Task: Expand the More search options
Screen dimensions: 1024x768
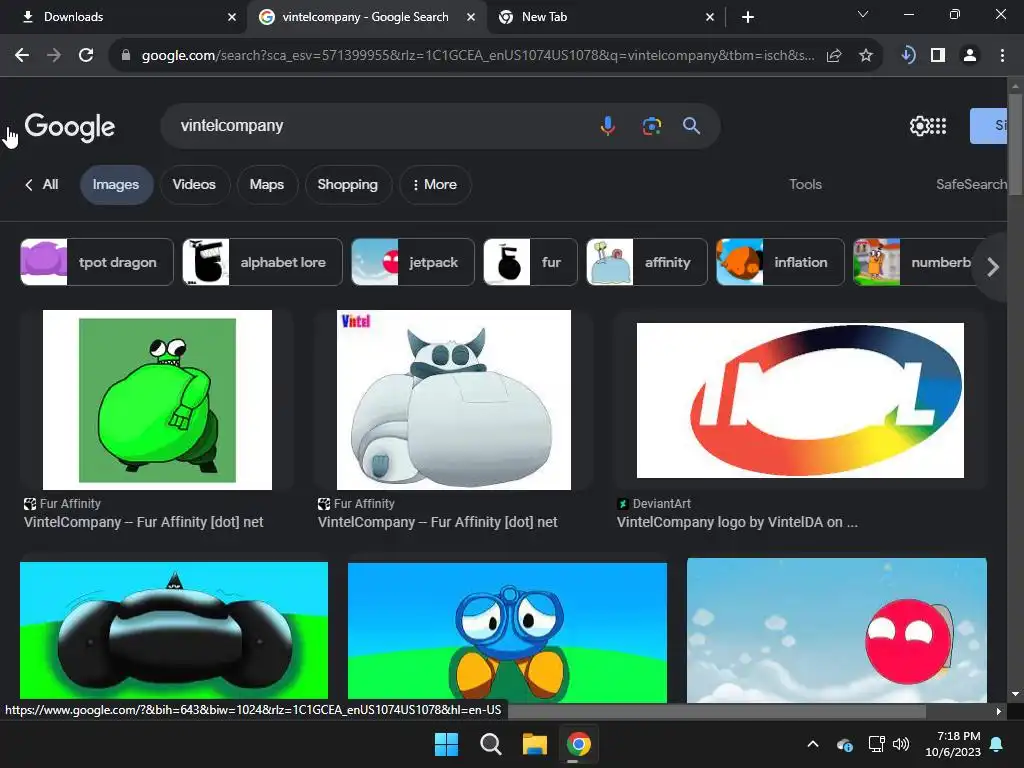Action: pyautogui.click(x=434, y=185)
